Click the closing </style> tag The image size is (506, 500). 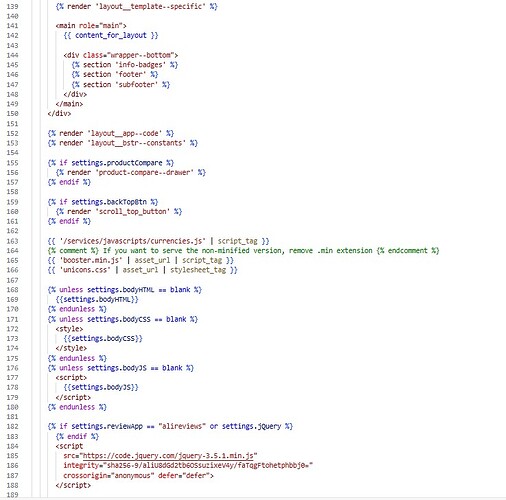coord(71,348)
